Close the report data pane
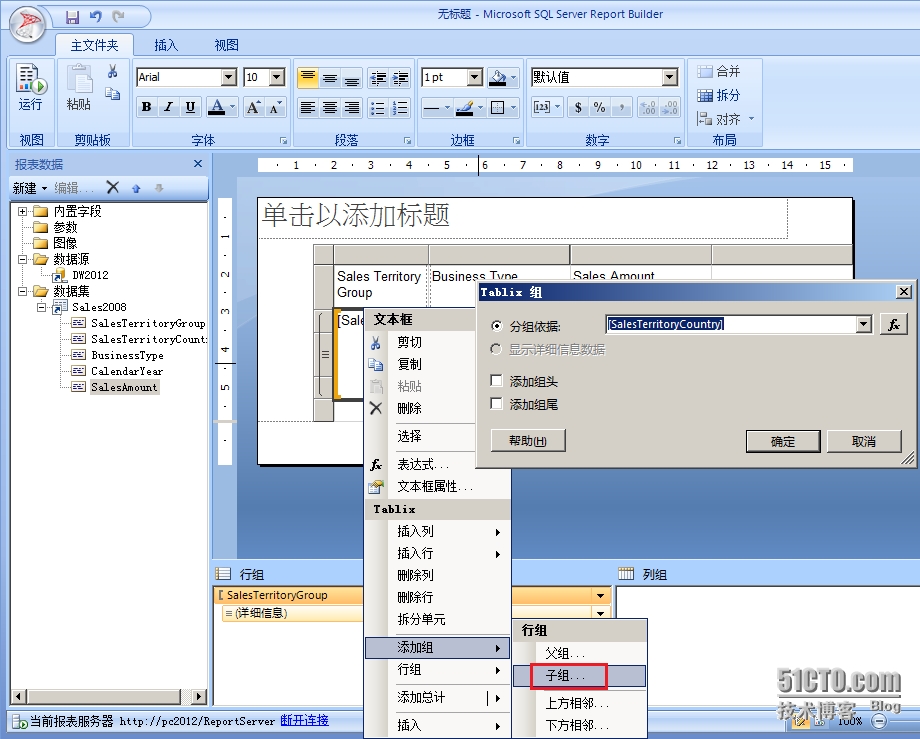The image size is (920, 739). [198, 164]
